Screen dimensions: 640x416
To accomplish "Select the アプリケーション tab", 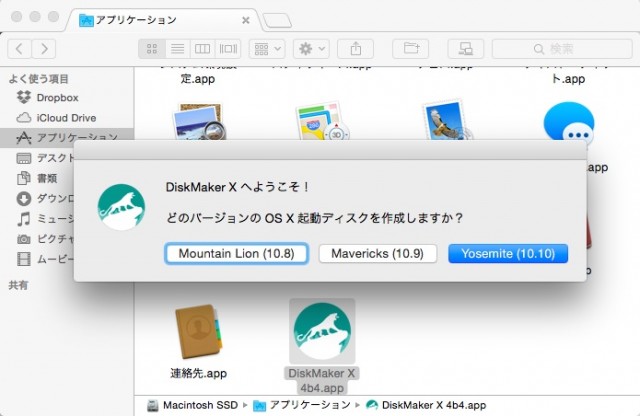I will pyautogui.click(x=163, y=20).
